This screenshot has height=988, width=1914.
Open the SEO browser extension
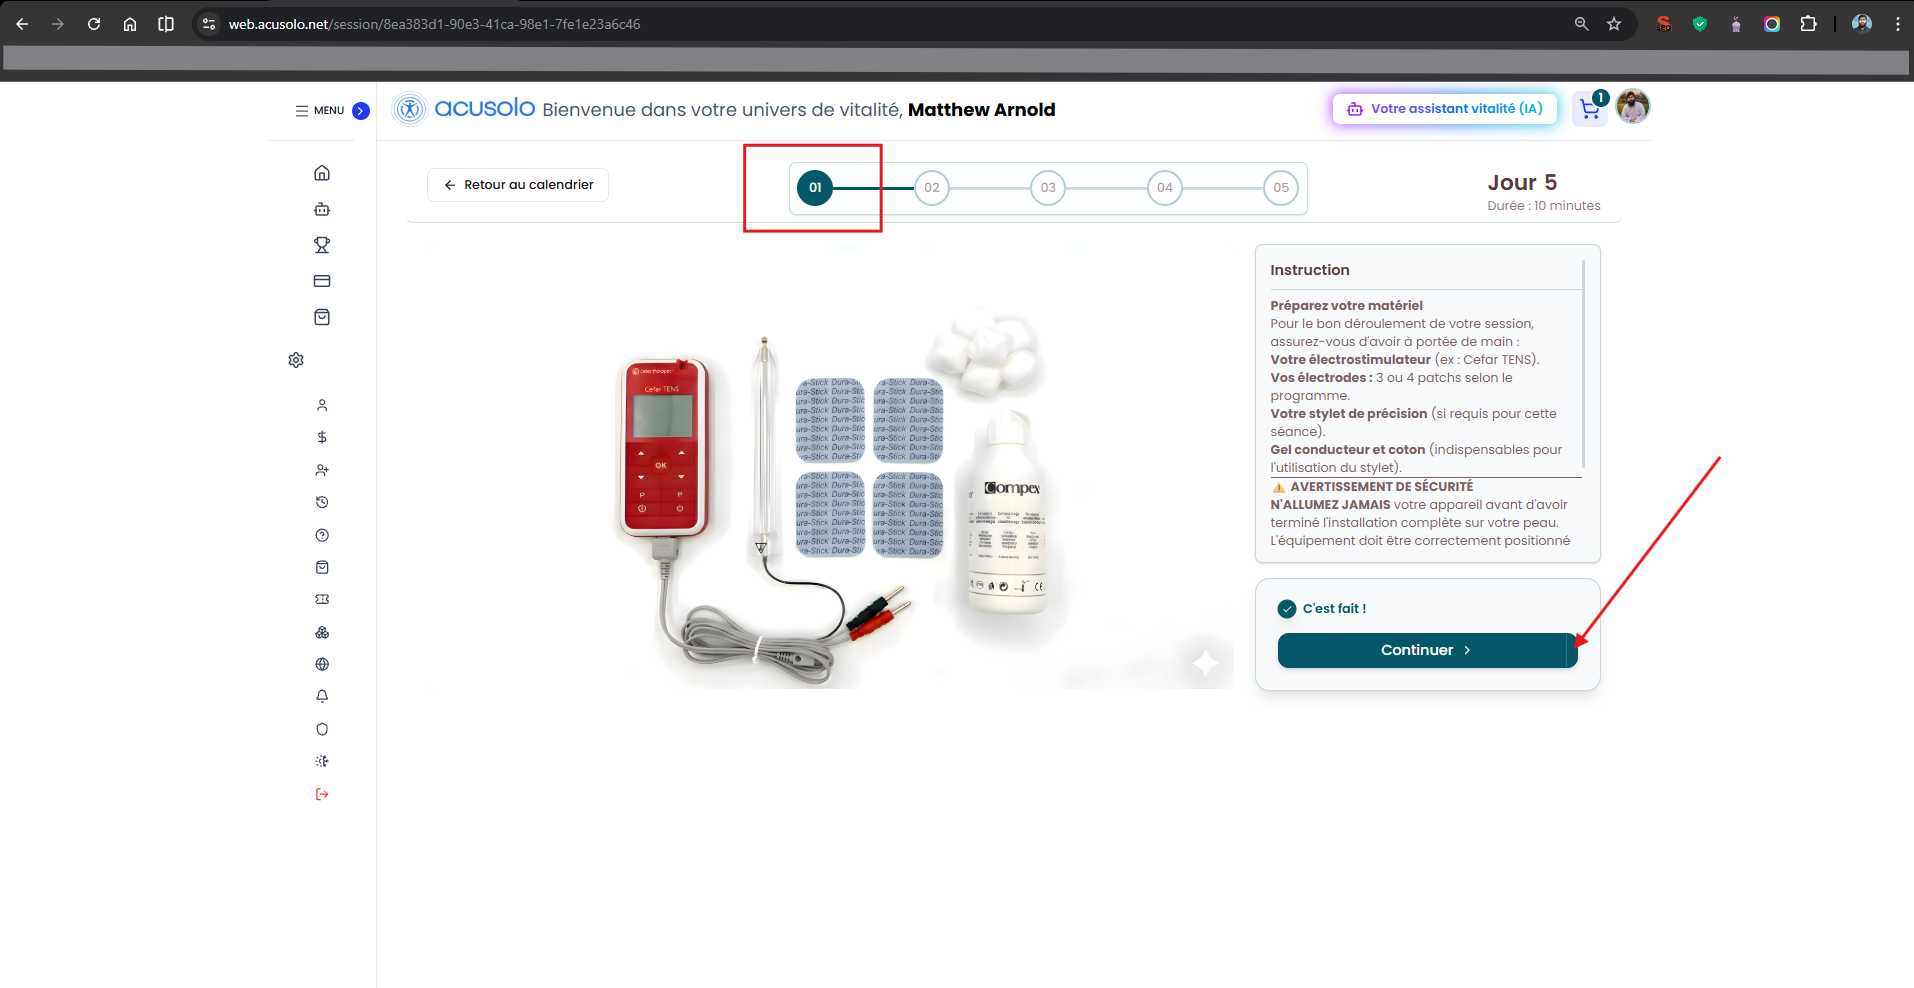pos(1664,24)
